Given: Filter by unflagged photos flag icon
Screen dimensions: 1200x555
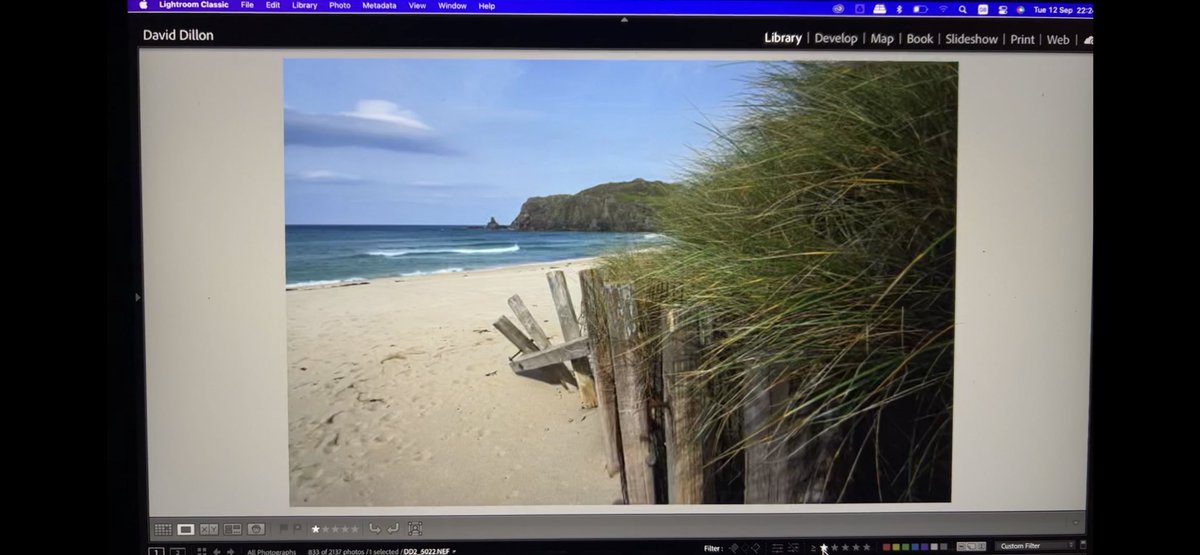Looking at the screenshot, I should click(745, 548).
